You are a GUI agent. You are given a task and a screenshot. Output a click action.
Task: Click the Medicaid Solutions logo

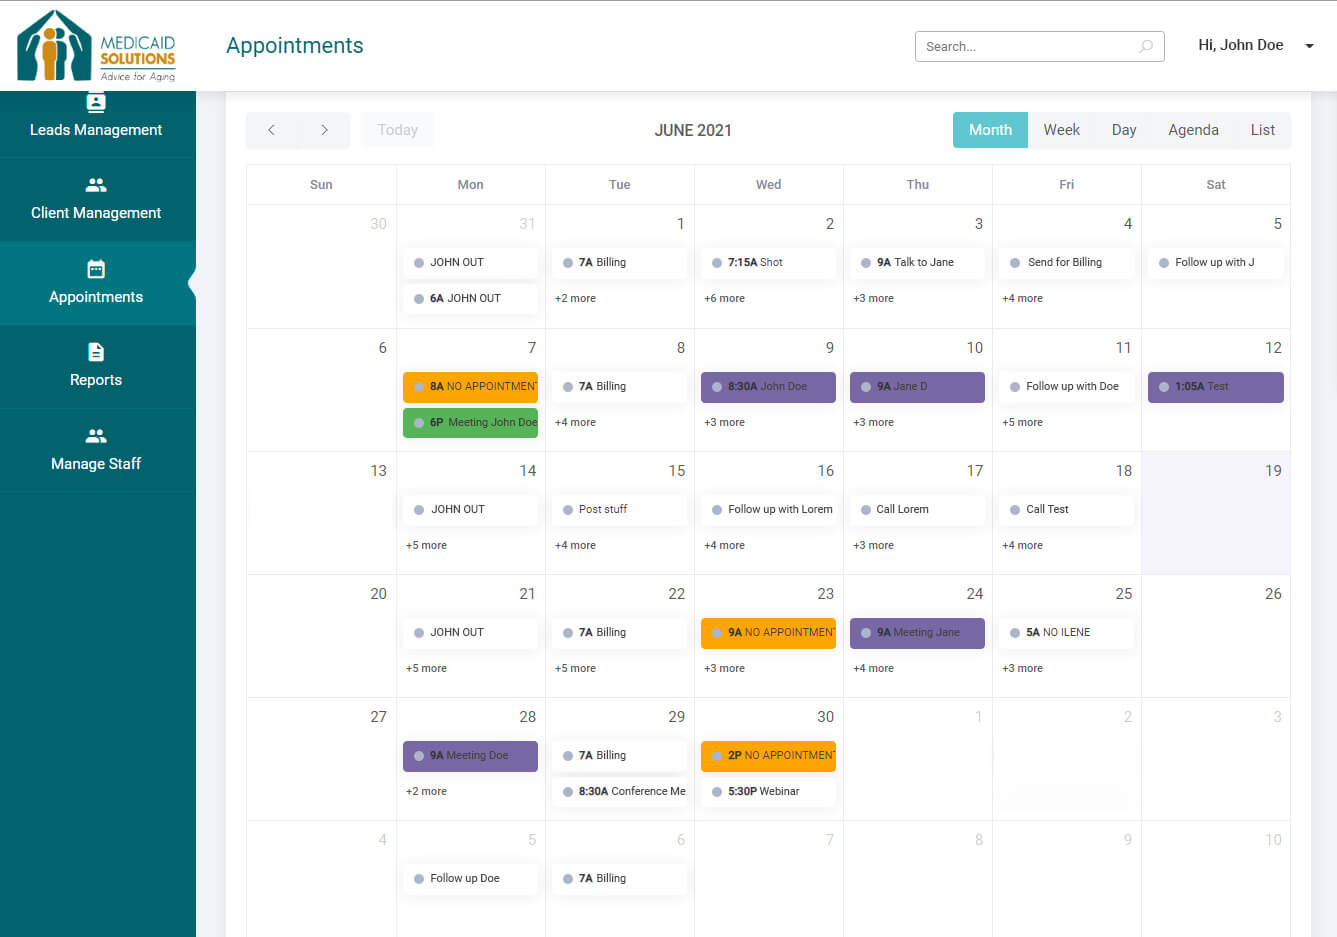coord(97,46)
